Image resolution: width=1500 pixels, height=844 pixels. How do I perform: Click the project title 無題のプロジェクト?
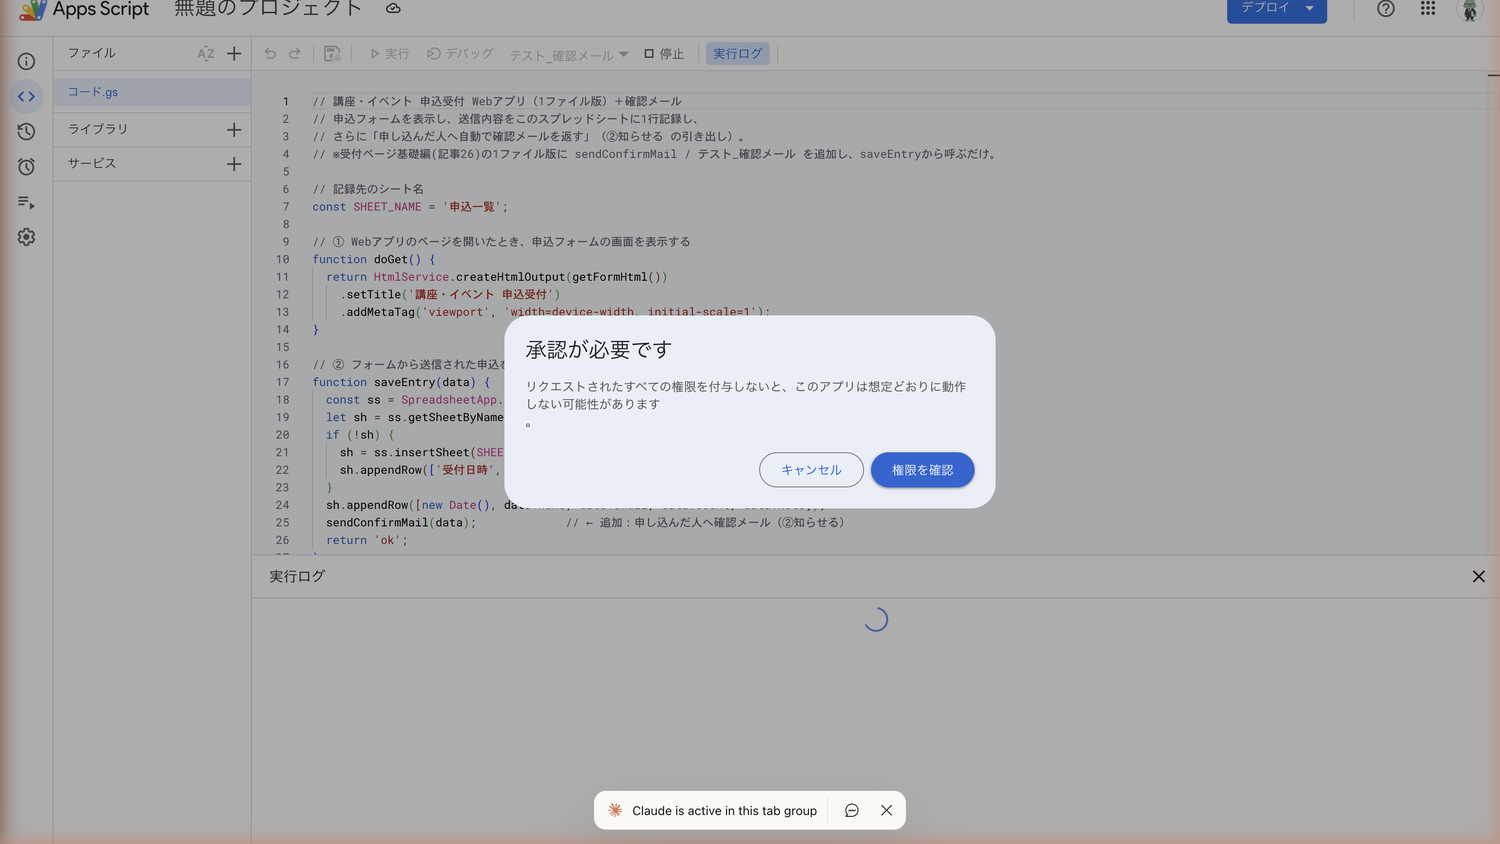coord(268,8)
